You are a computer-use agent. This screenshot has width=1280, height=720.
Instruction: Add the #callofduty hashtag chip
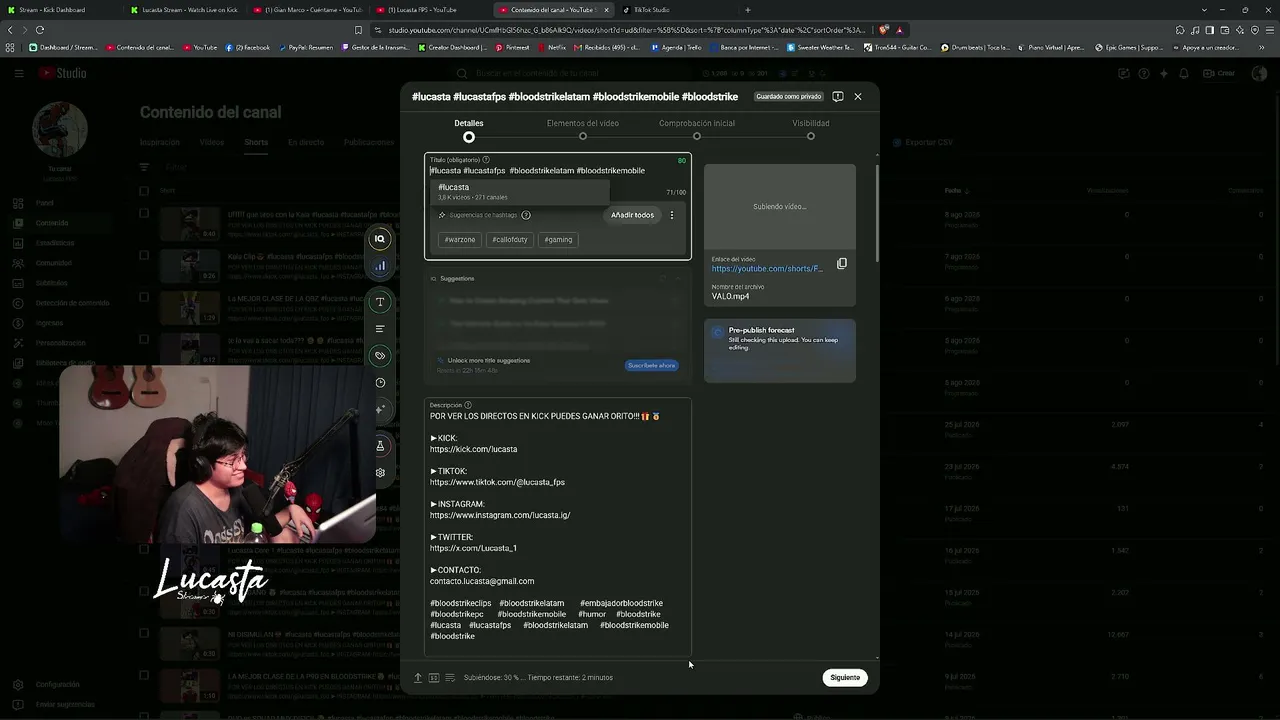(510, 240)
